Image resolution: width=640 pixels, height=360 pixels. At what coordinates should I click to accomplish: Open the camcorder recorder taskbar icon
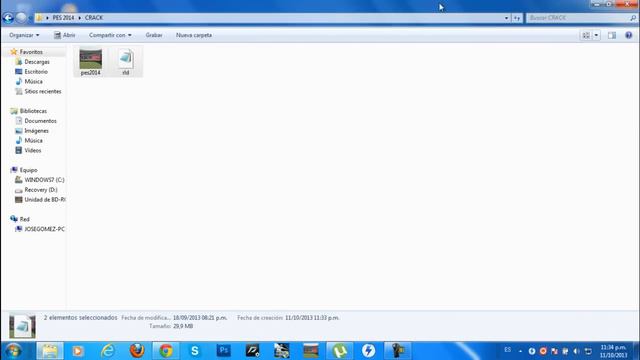pos(398,351)
